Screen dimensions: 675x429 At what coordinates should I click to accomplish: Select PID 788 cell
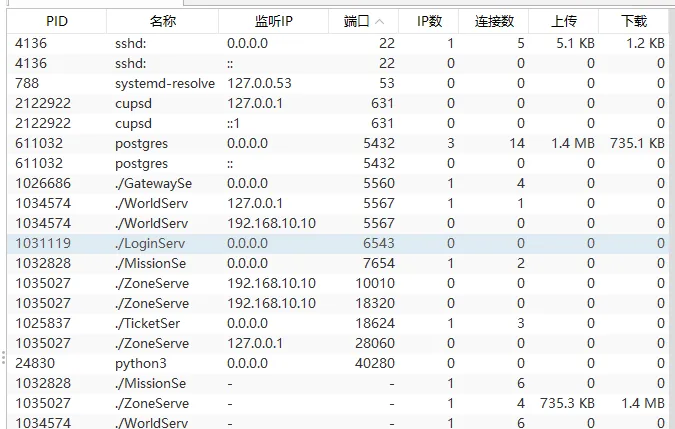(27, 83)
